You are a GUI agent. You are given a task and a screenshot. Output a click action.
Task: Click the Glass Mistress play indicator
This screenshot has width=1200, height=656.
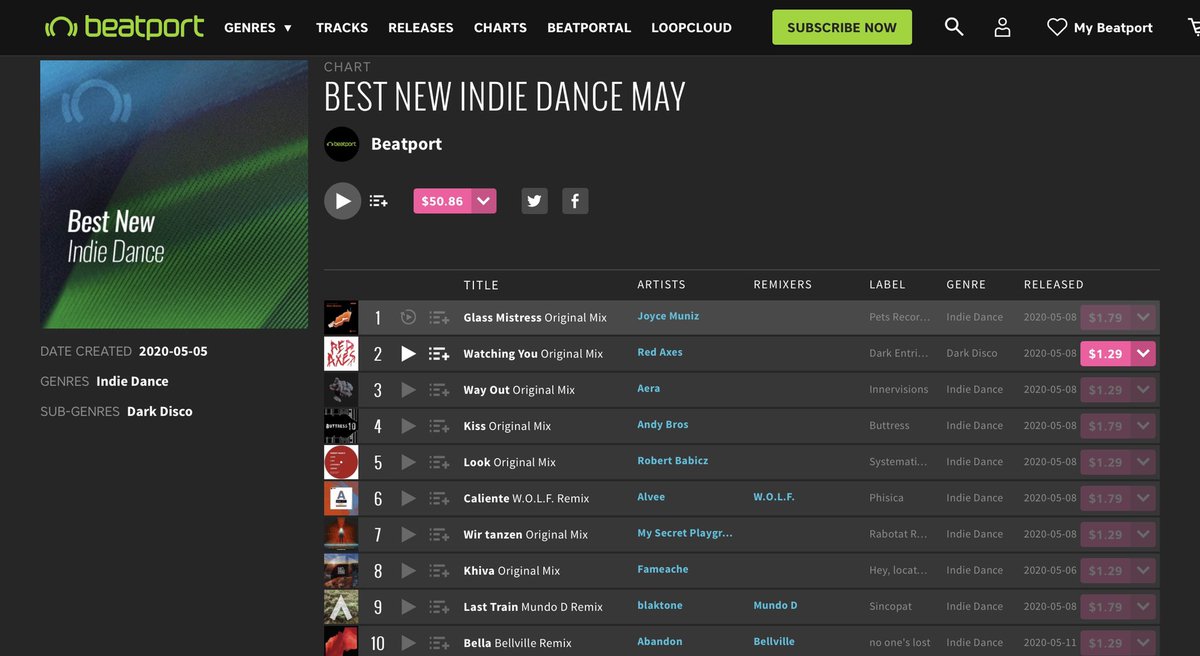(x=408, y=317)
